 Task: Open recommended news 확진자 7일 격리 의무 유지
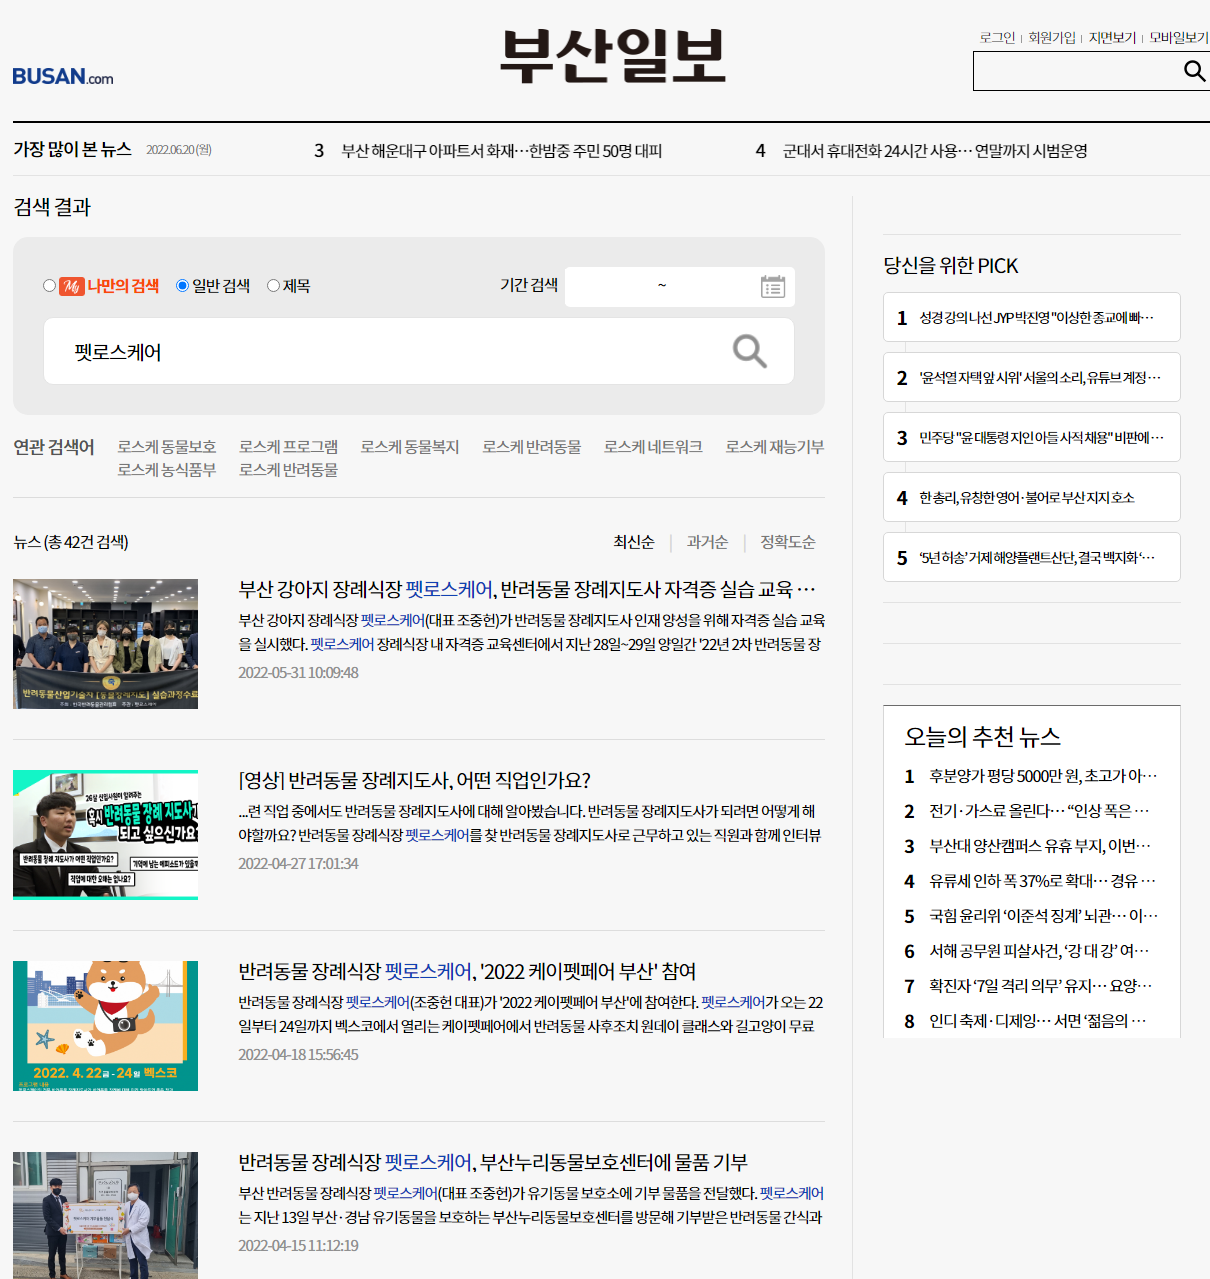point(1040,986)
